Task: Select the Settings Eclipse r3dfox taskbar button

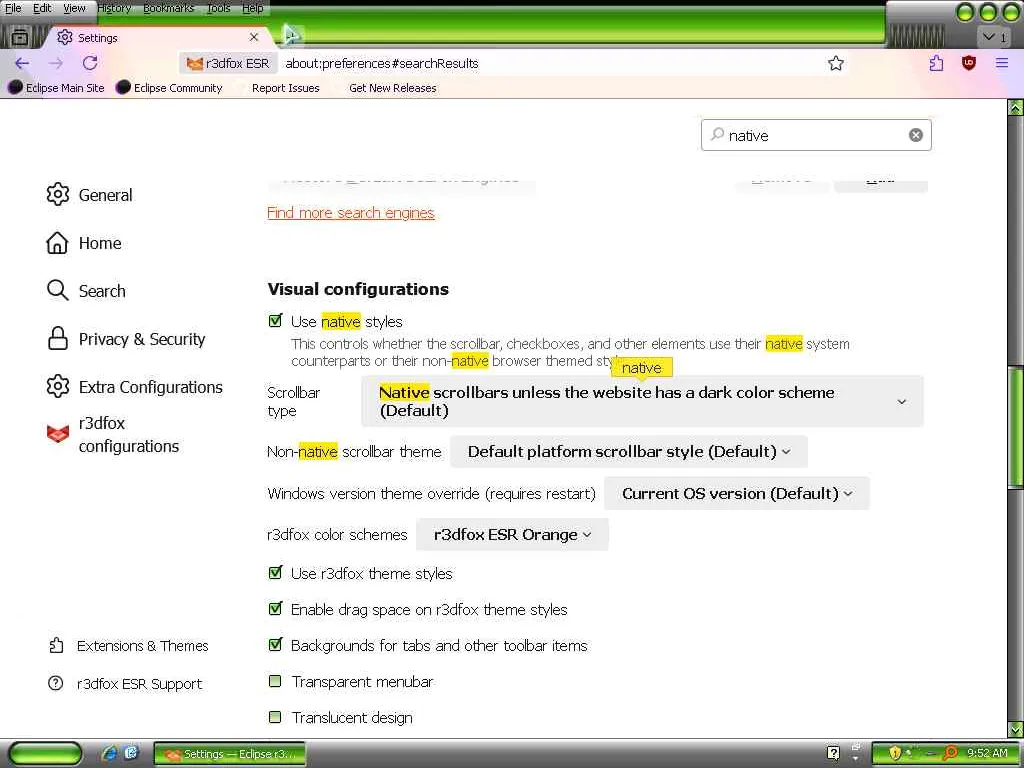Action: [x=230, y=754]
